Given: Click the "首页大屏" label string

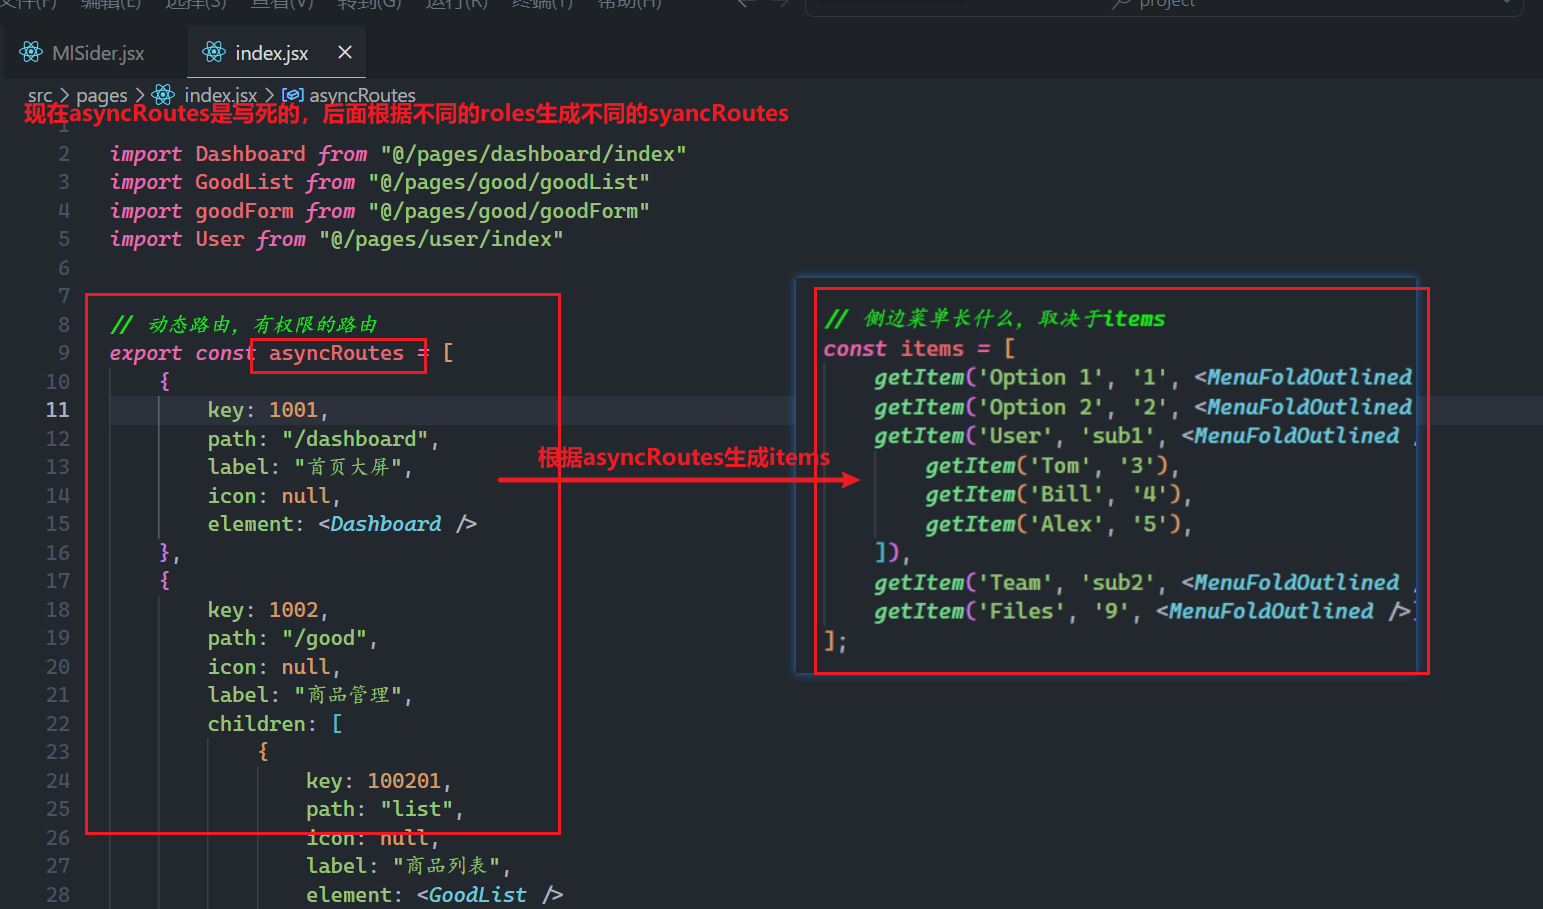Looking at the screenshot, I should click(x=349, y=467).
